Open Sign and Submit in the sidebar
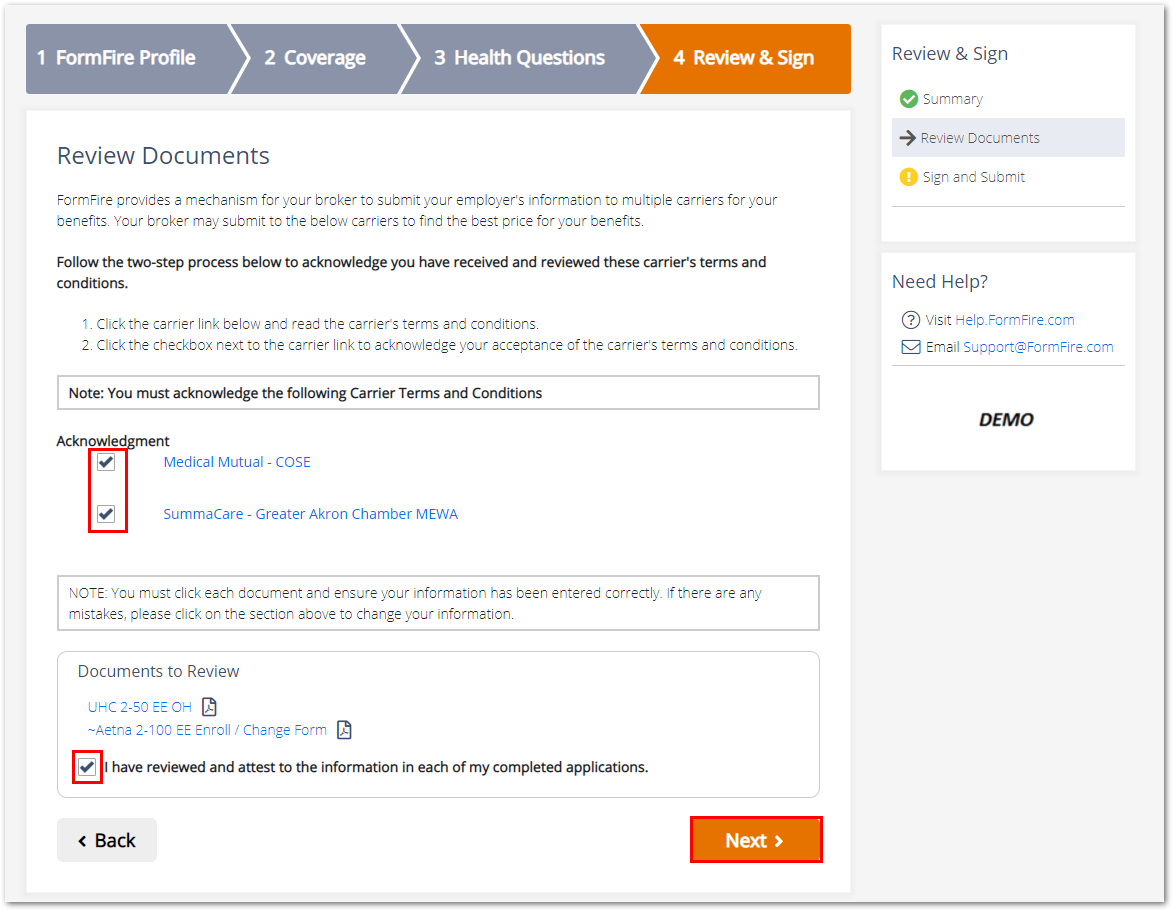1173x911 pixels. 973,177
